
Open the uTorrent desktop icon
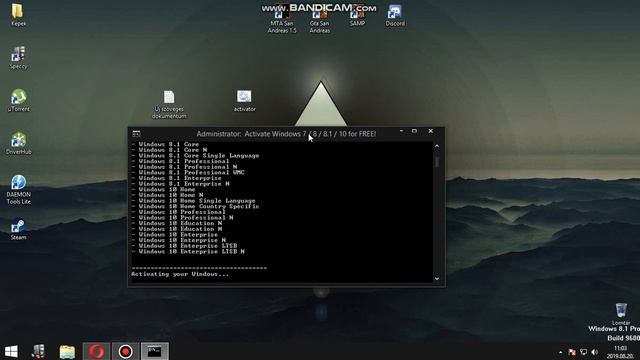[x=18, y=100]
